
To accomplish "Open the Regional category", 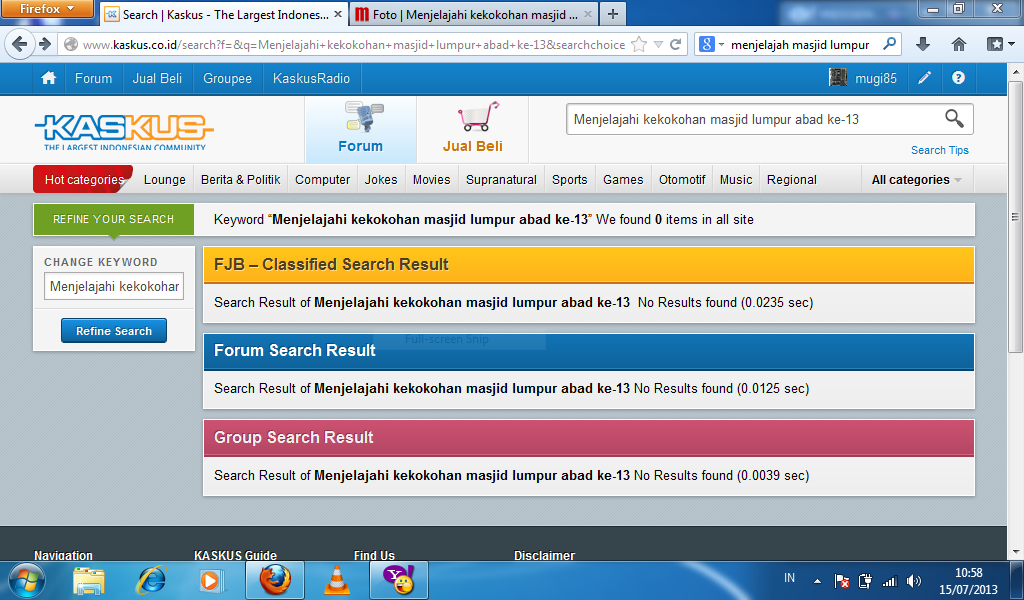I will pos(792,180).
